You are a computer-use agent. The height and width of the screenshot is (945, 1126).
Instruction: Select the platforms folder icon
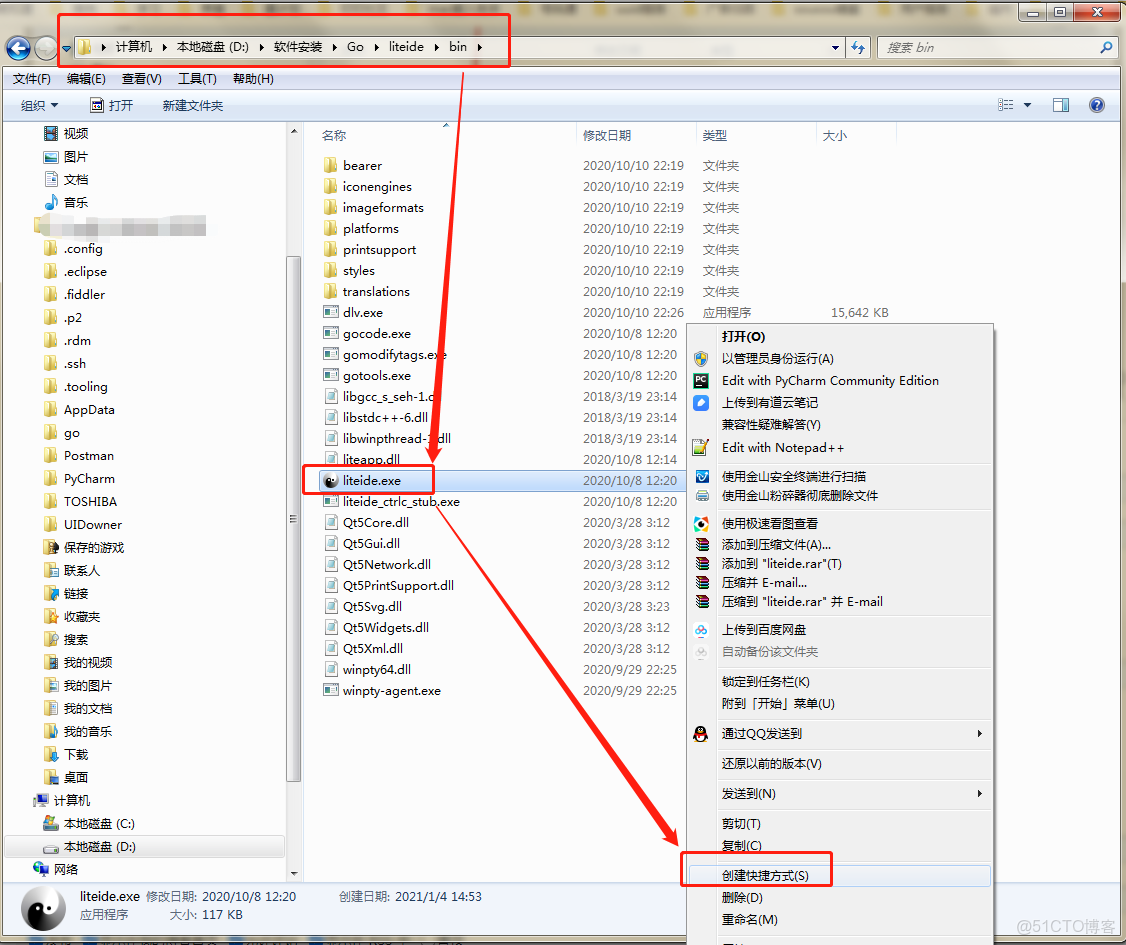330,228
